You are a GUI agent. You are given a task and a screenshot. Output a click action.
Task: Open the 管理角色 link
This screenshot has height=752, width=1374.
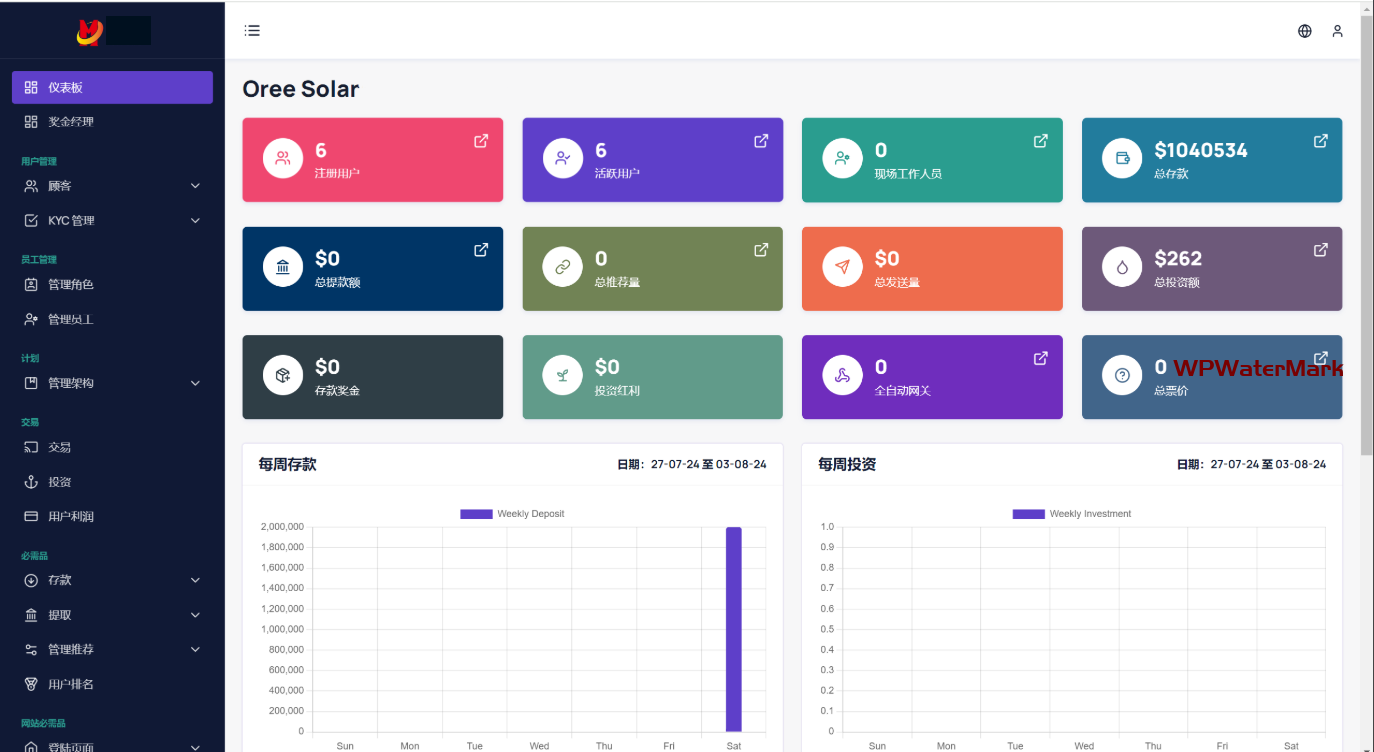pyautogui.click(x=70, y=285)
